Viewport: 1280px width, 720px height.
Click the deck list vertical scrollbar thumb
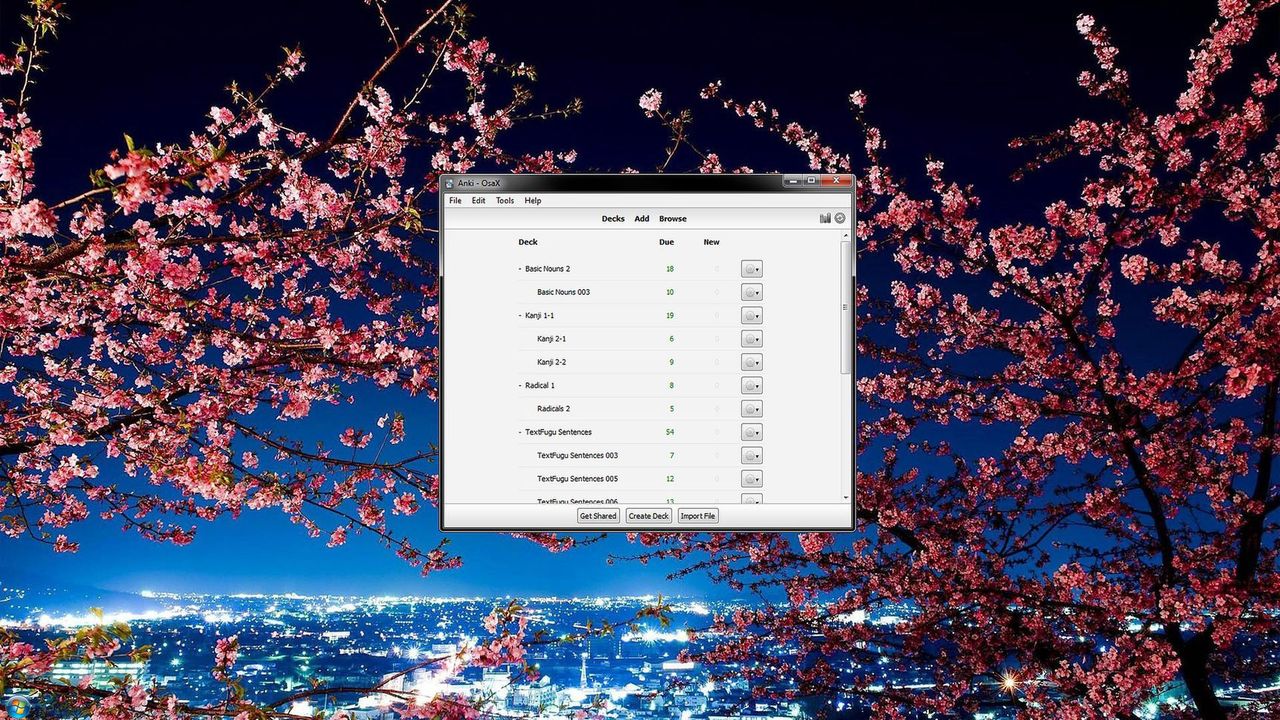[x=846, y=307]
